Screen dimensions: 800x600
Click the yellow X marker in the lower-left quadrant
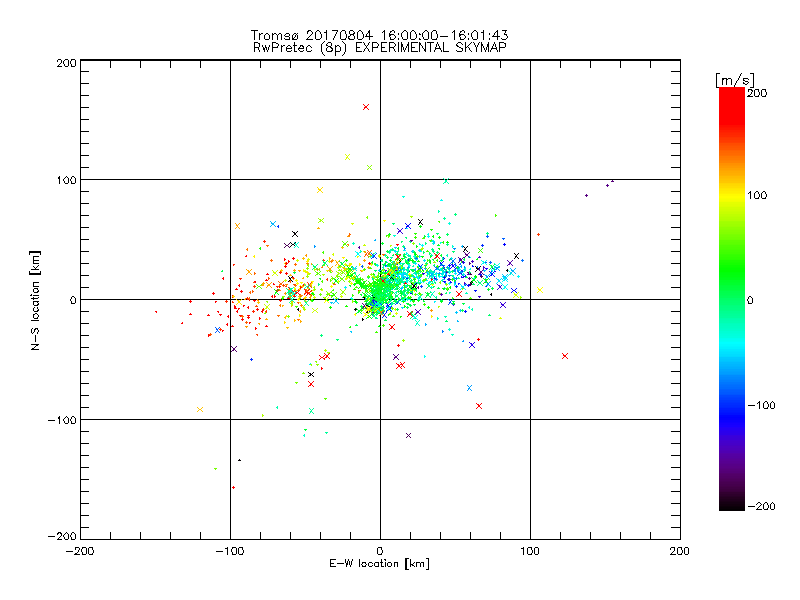[200, 409]
